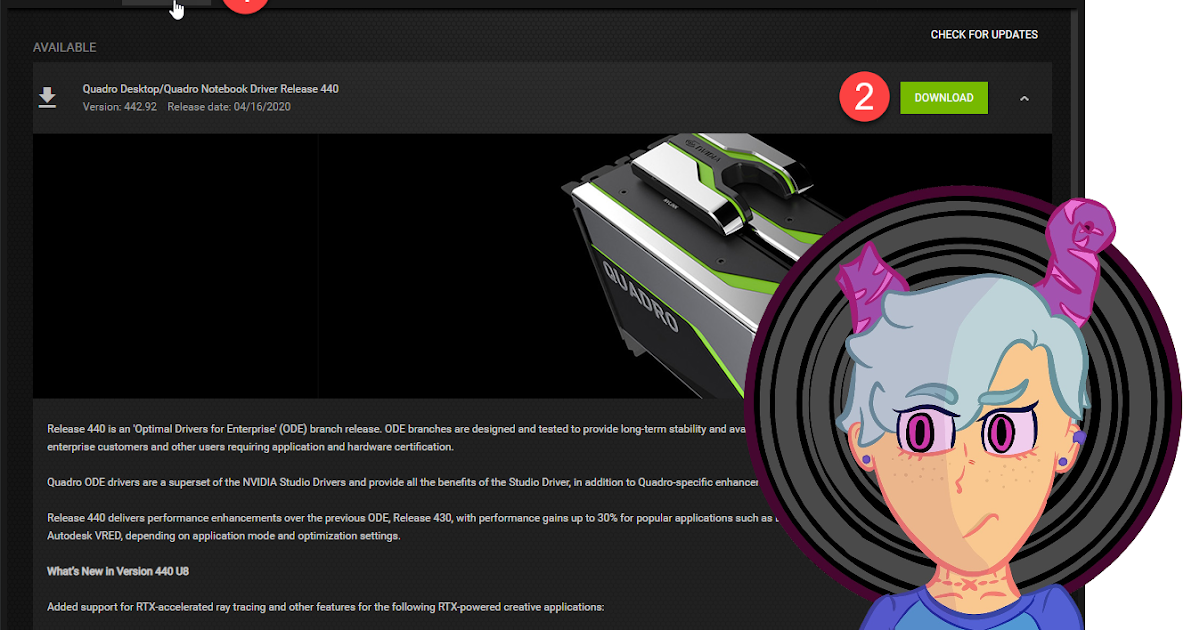Click the AVAILABLE section heading

65,47
